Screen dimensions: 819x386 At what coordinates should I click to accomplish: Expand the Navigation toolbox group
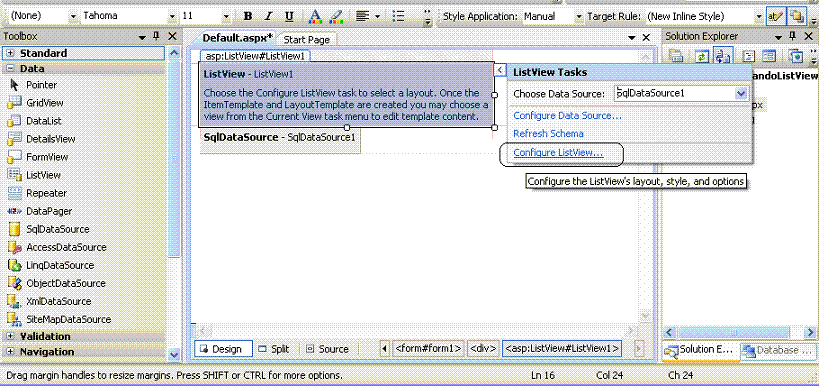(x=10, y=352)
